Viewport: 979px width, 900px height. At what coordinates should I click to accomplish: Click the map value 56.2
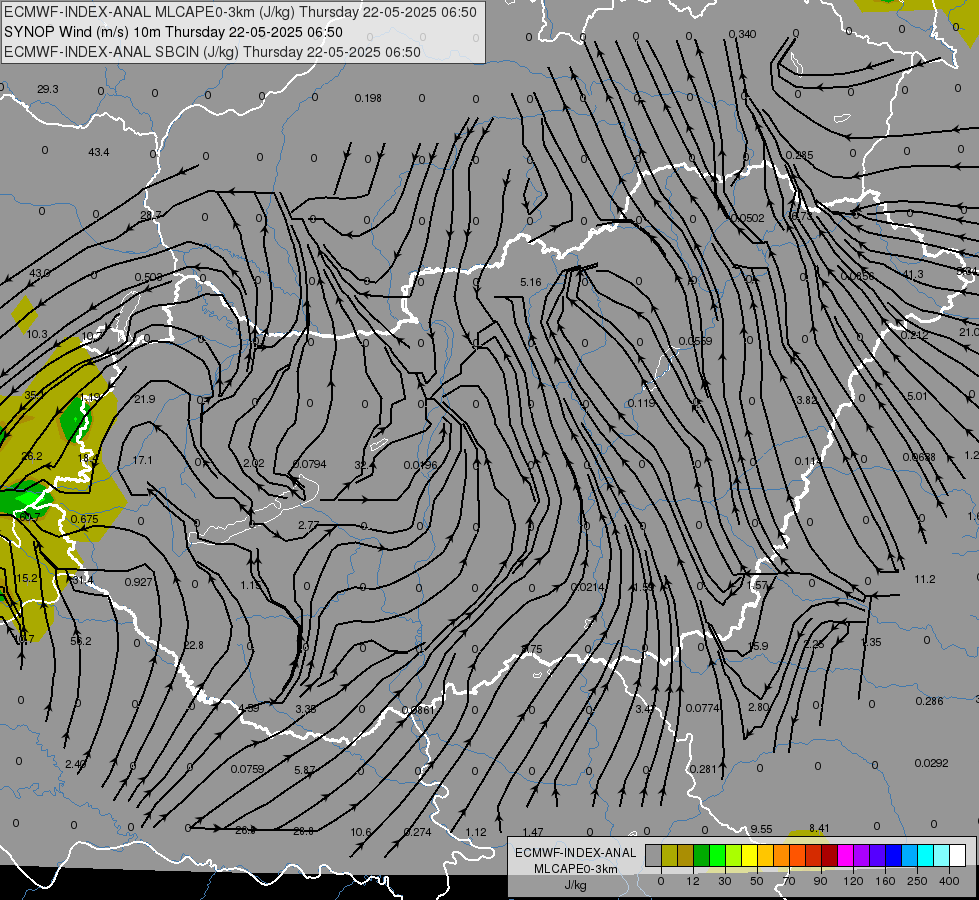pos(81,641)
